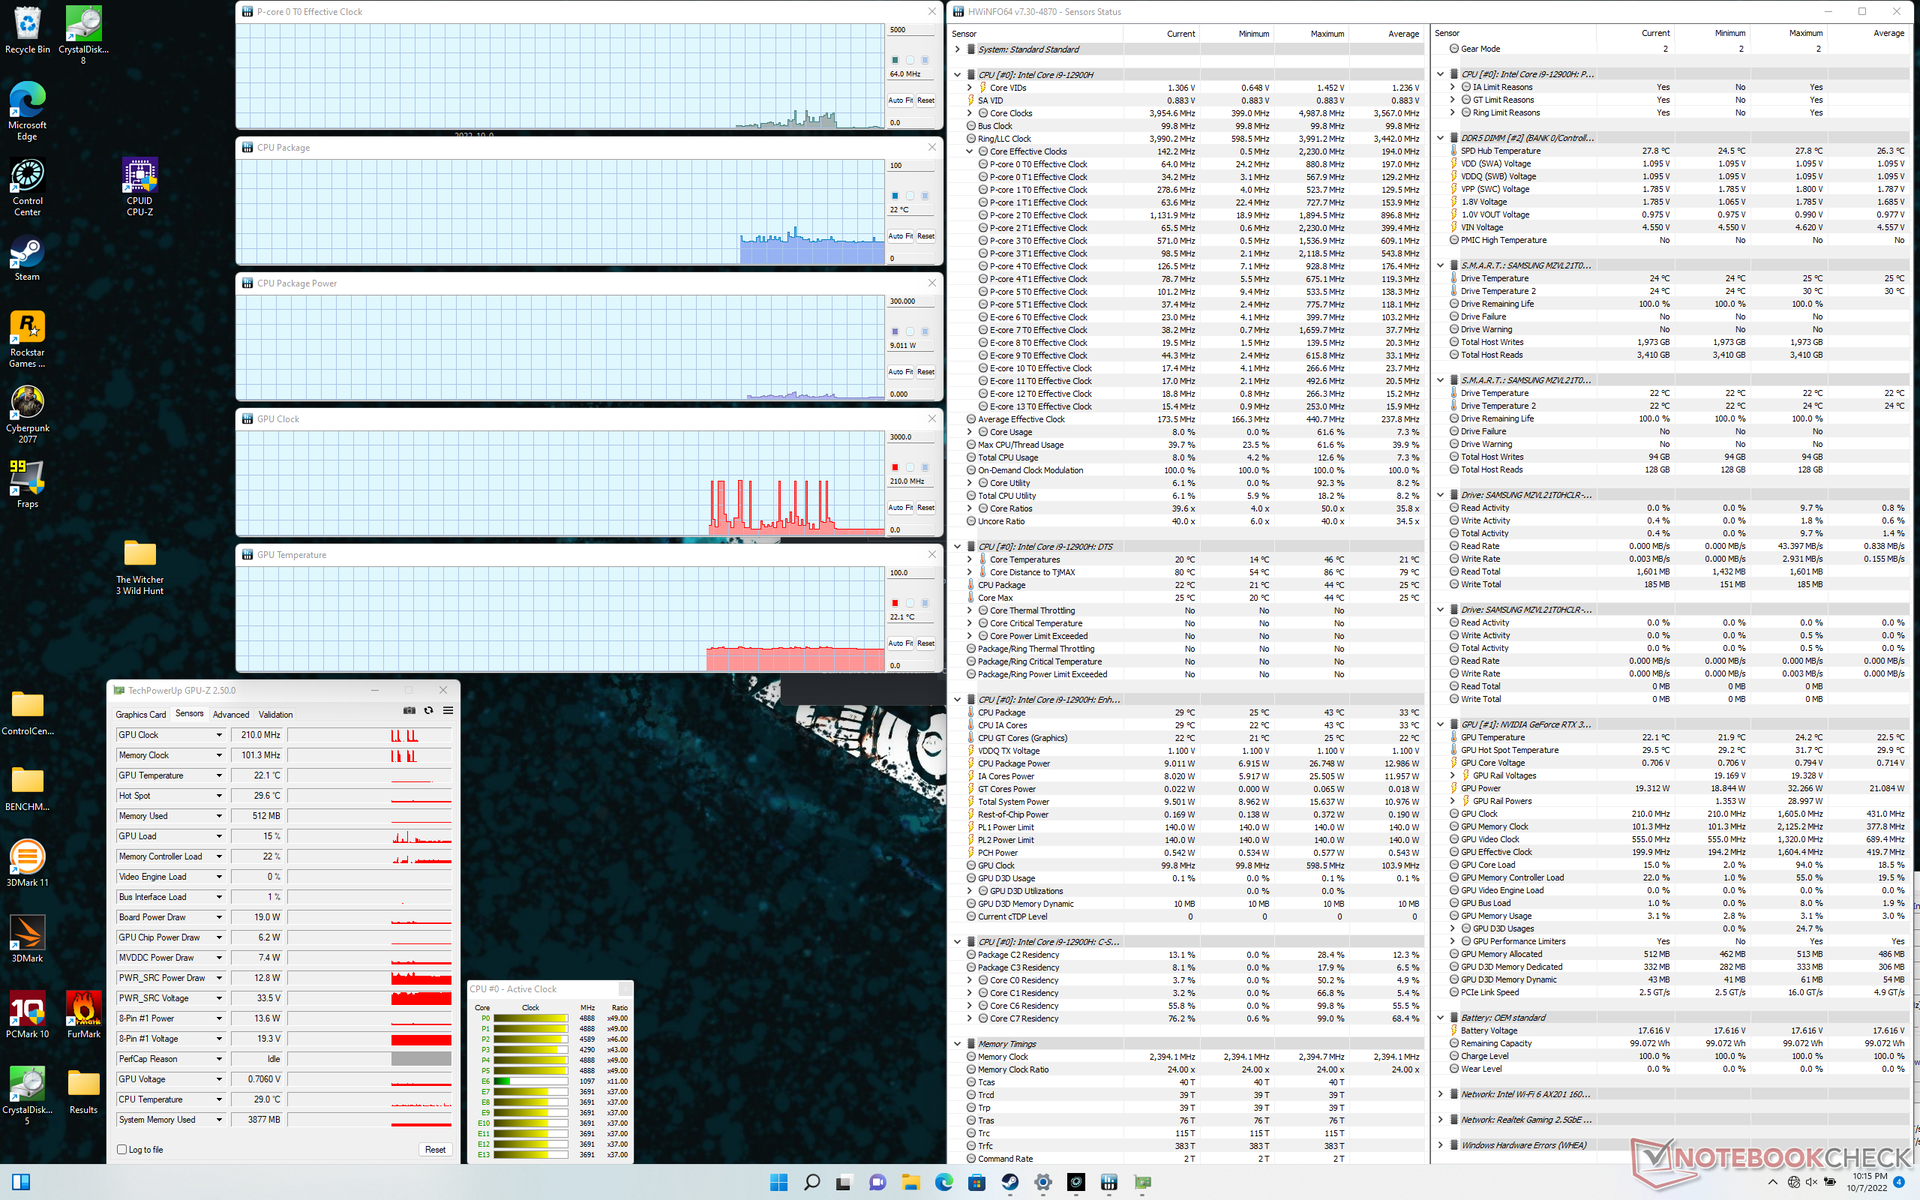Launch 3DMark 11 desktop shortcut

tap(27, 863)
